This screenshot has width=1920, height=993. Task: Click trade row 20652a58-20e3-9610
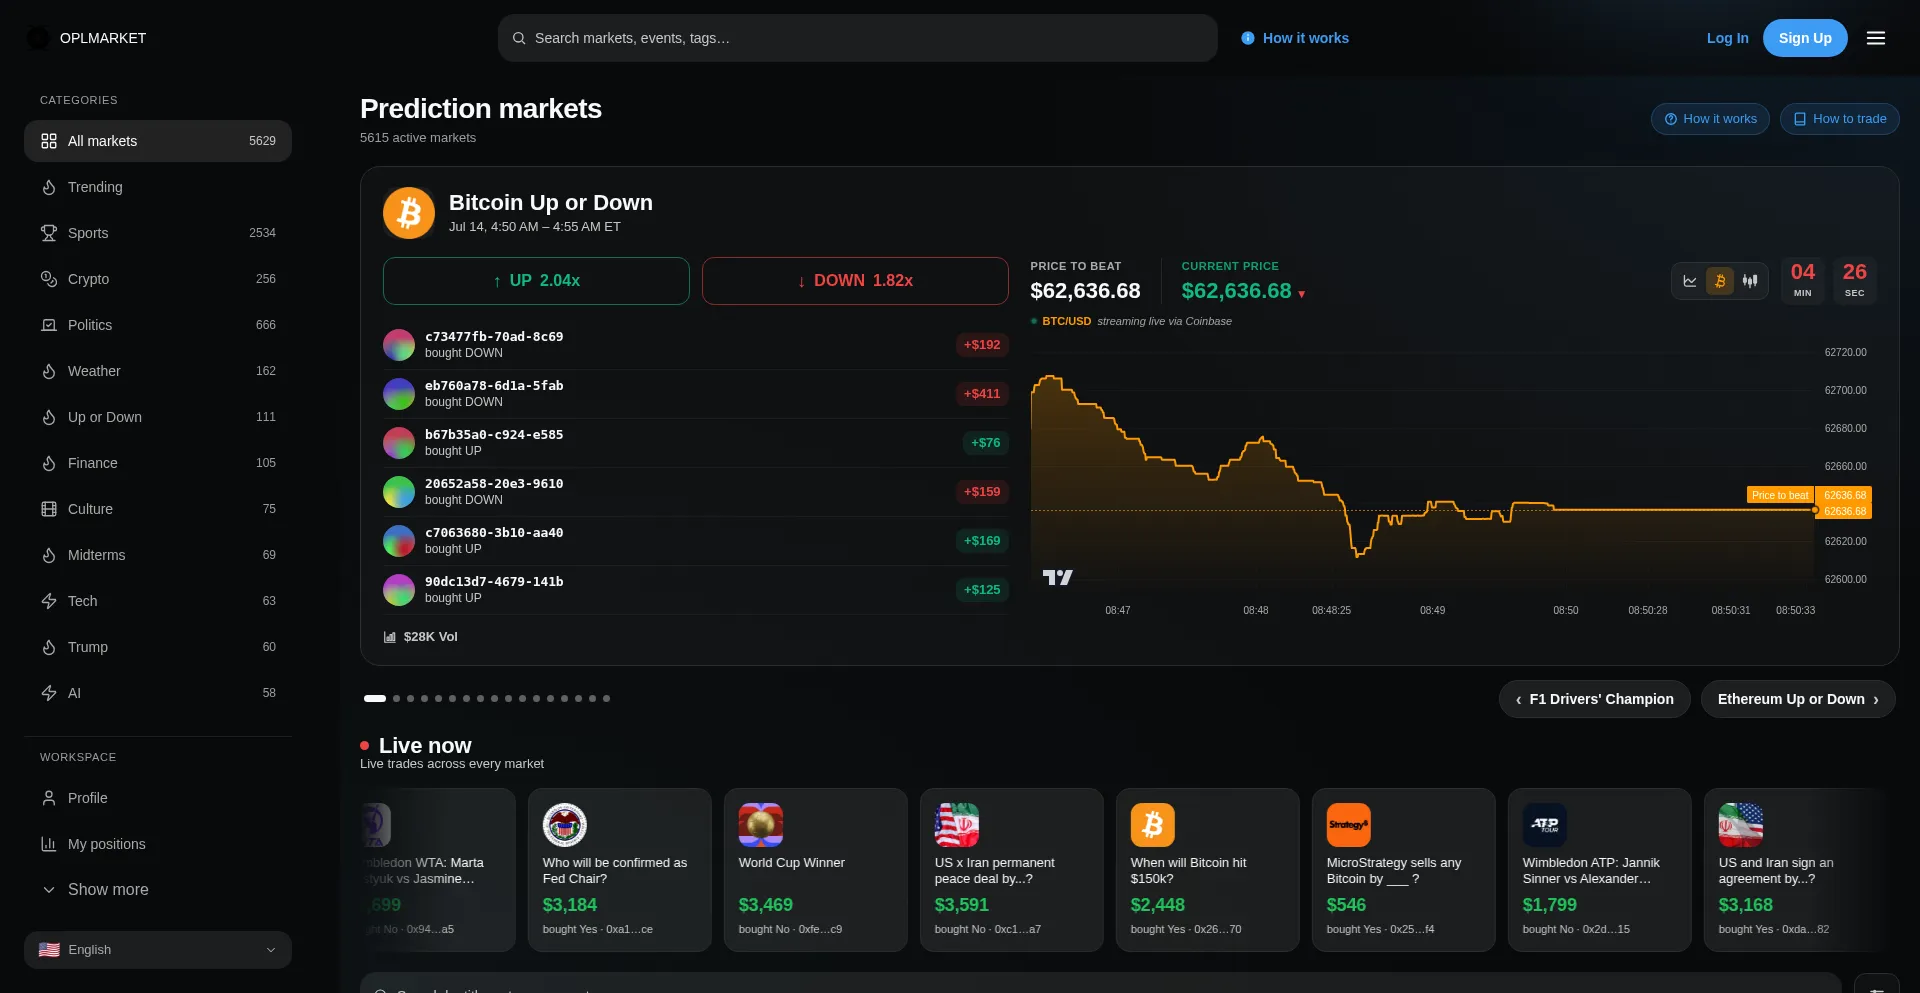696,492
